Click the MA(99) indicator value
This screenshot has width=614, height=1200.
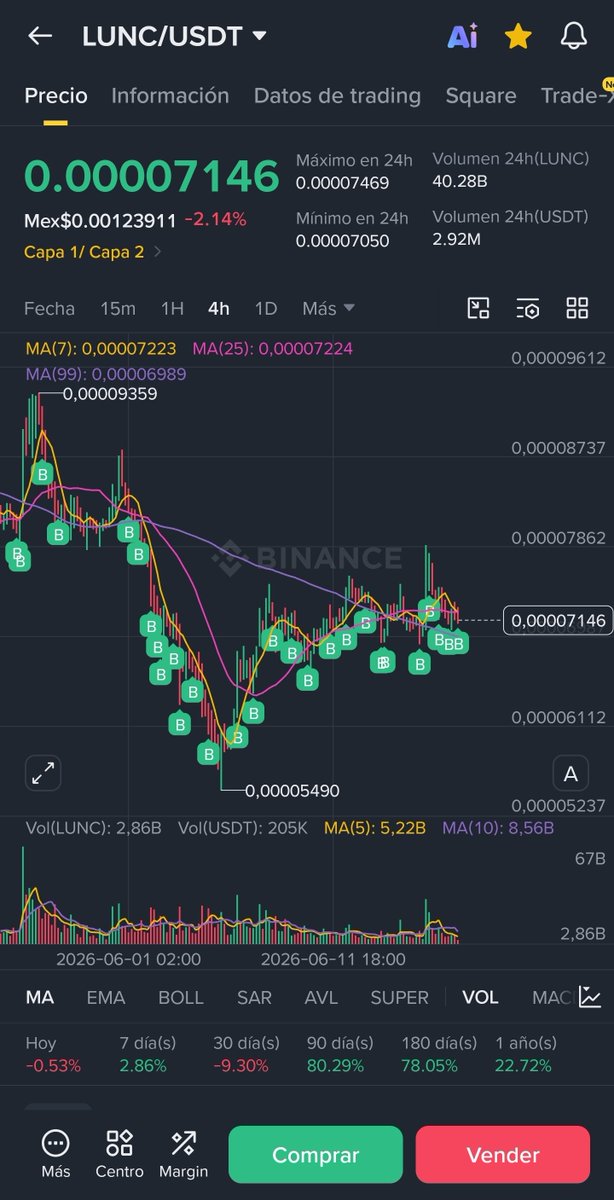point(106,374)
